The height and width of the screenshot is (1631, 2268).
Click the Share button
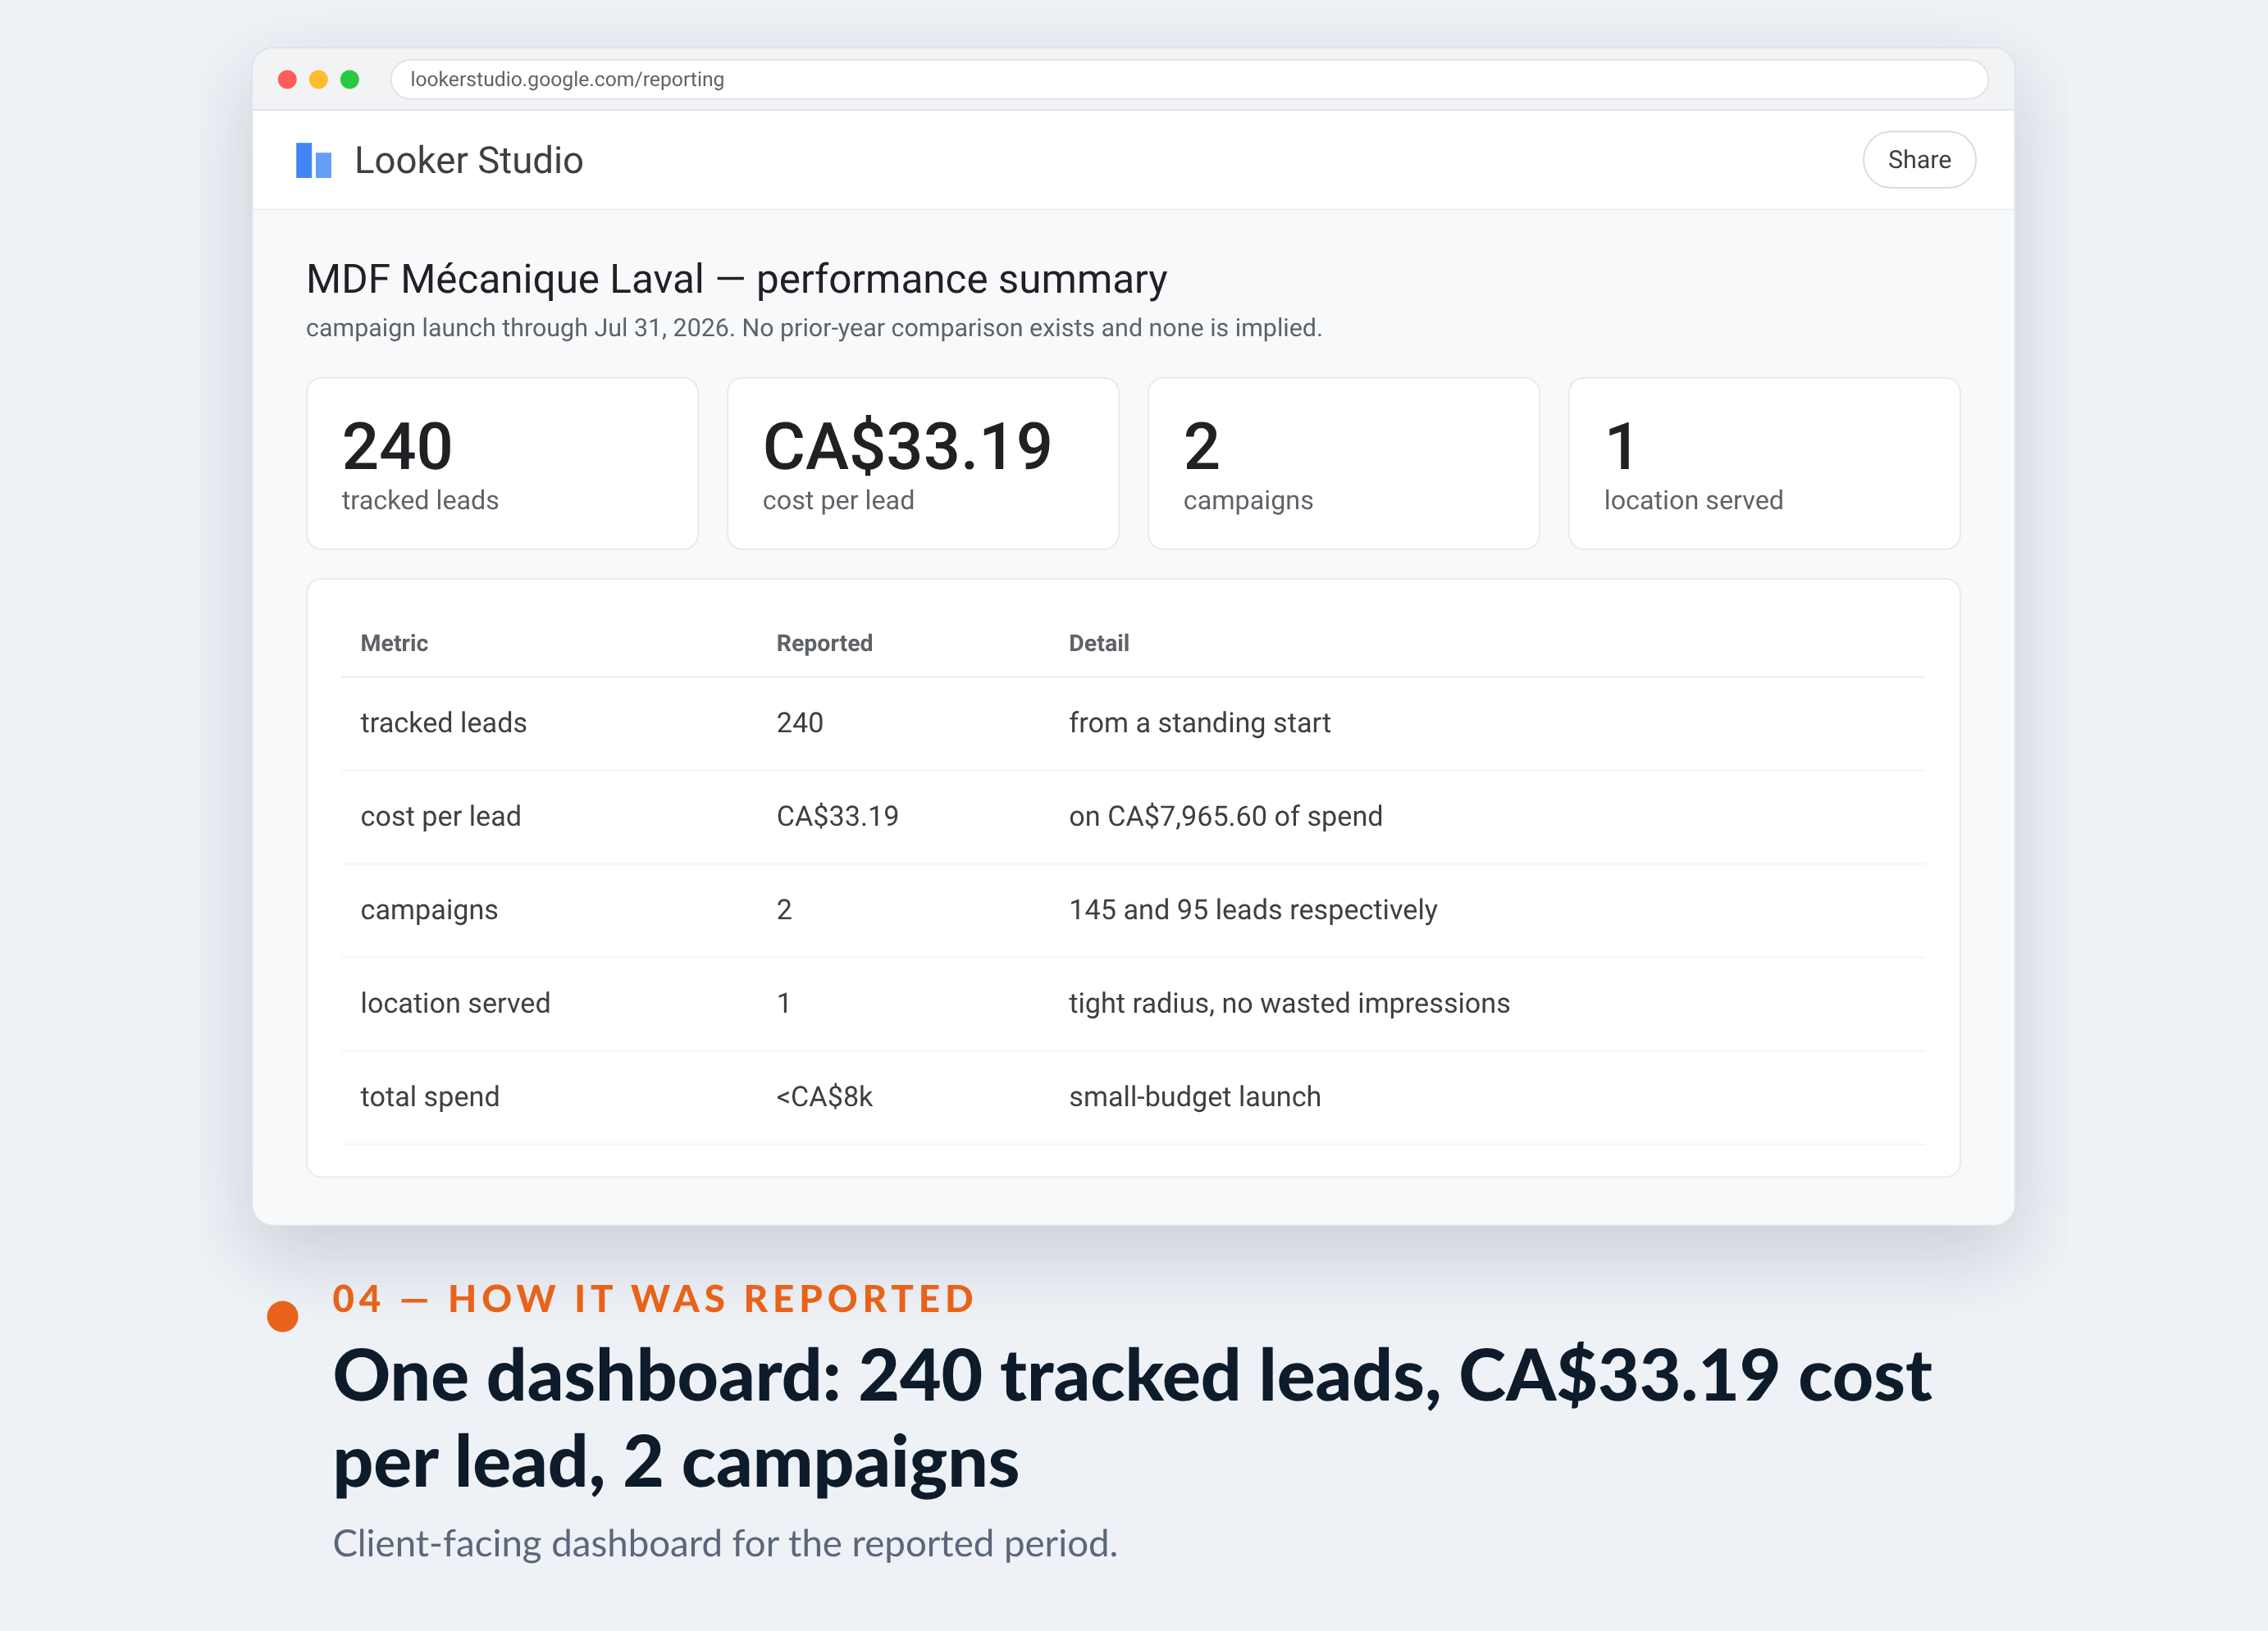point(1918,160)
